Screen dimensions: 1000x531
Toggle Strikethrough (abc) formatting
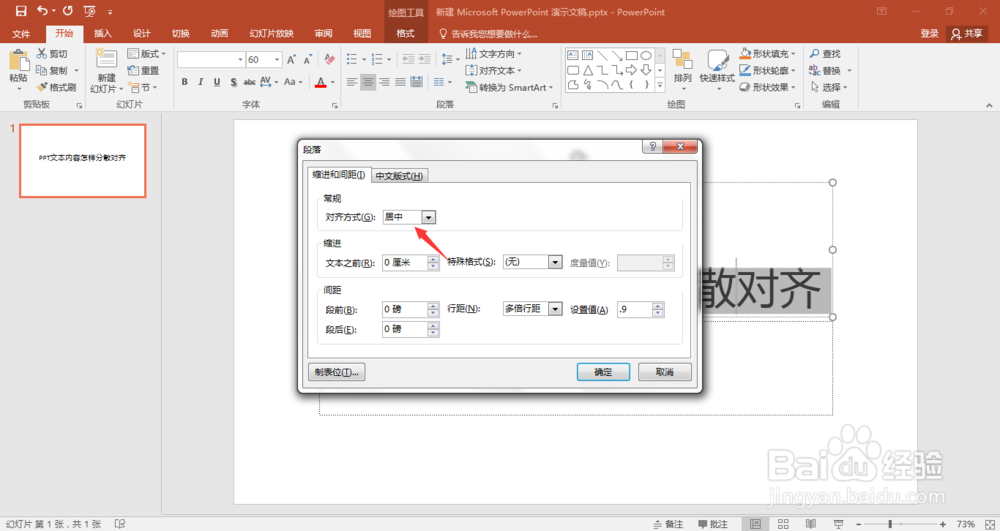(249, 82)
